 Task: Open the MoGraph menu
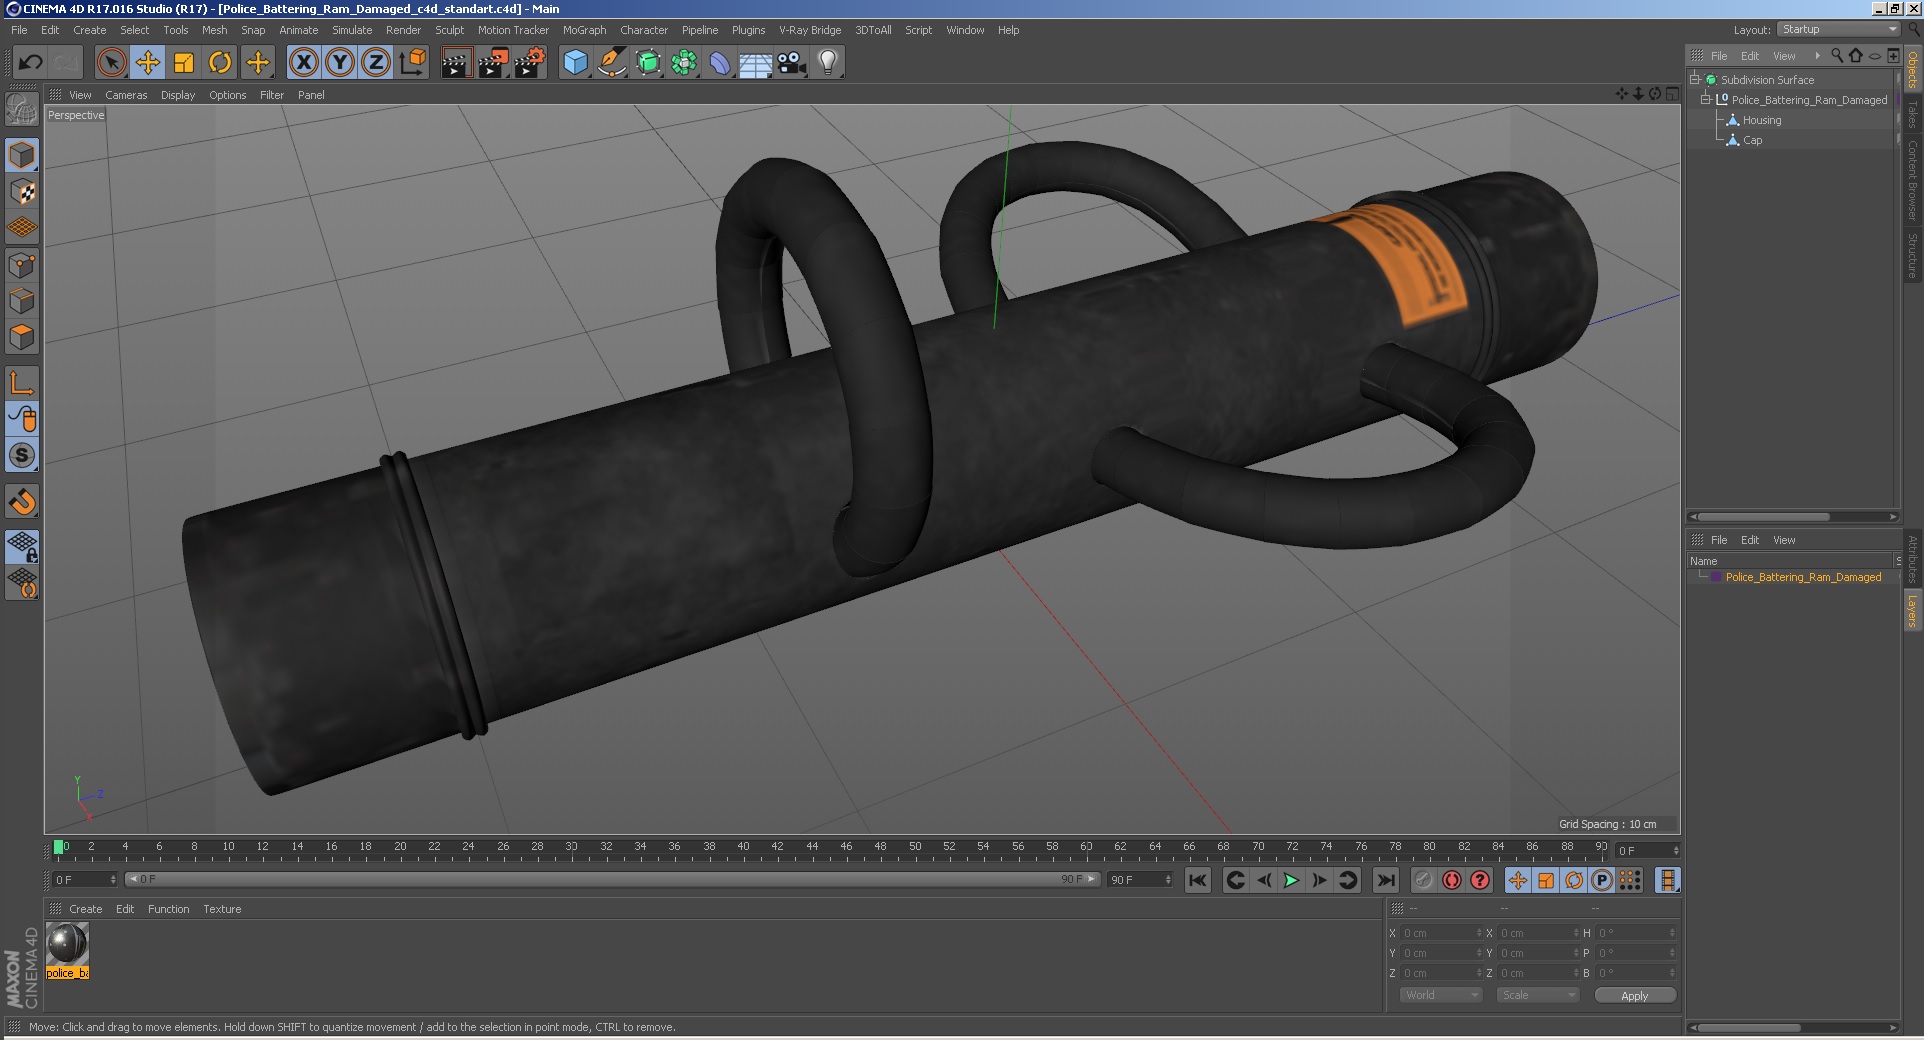point(584,30)
